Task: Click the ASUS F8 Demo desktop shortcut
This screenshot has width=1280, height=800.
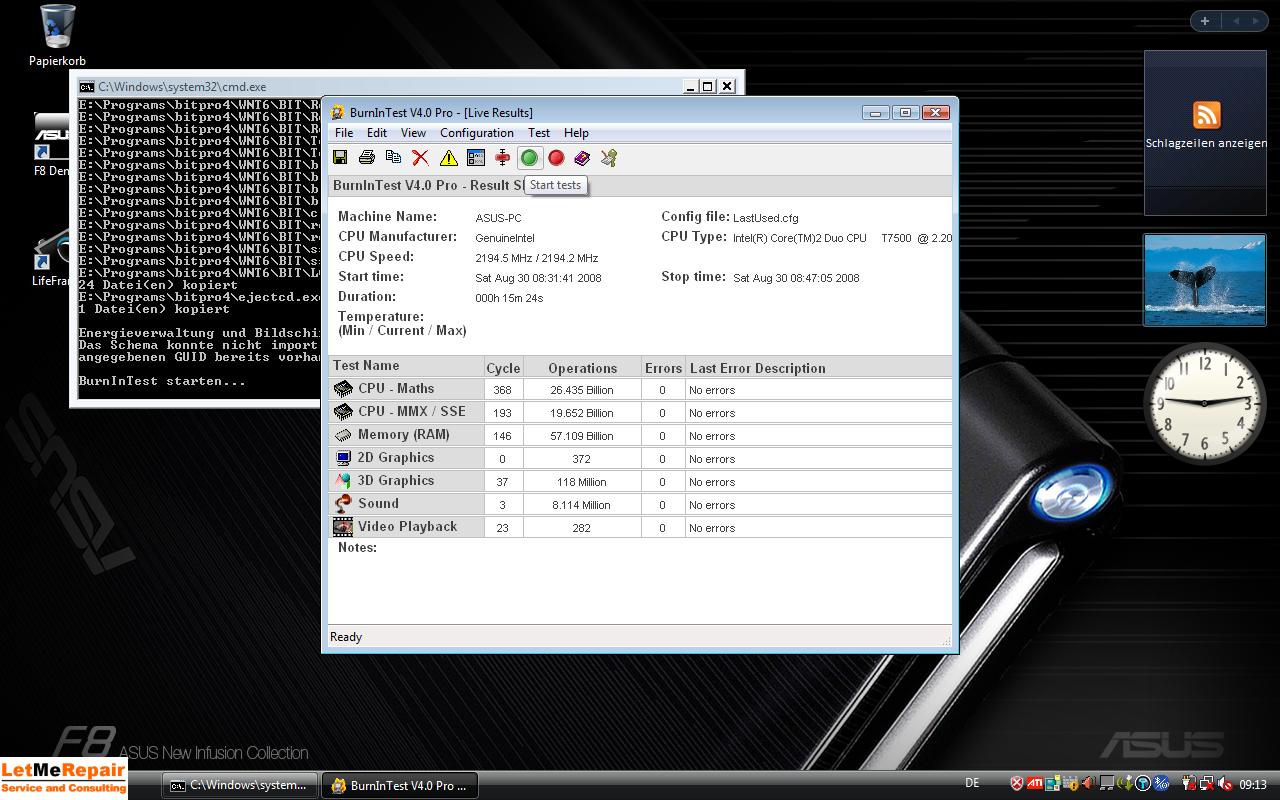Action: (x=50, y=145)
